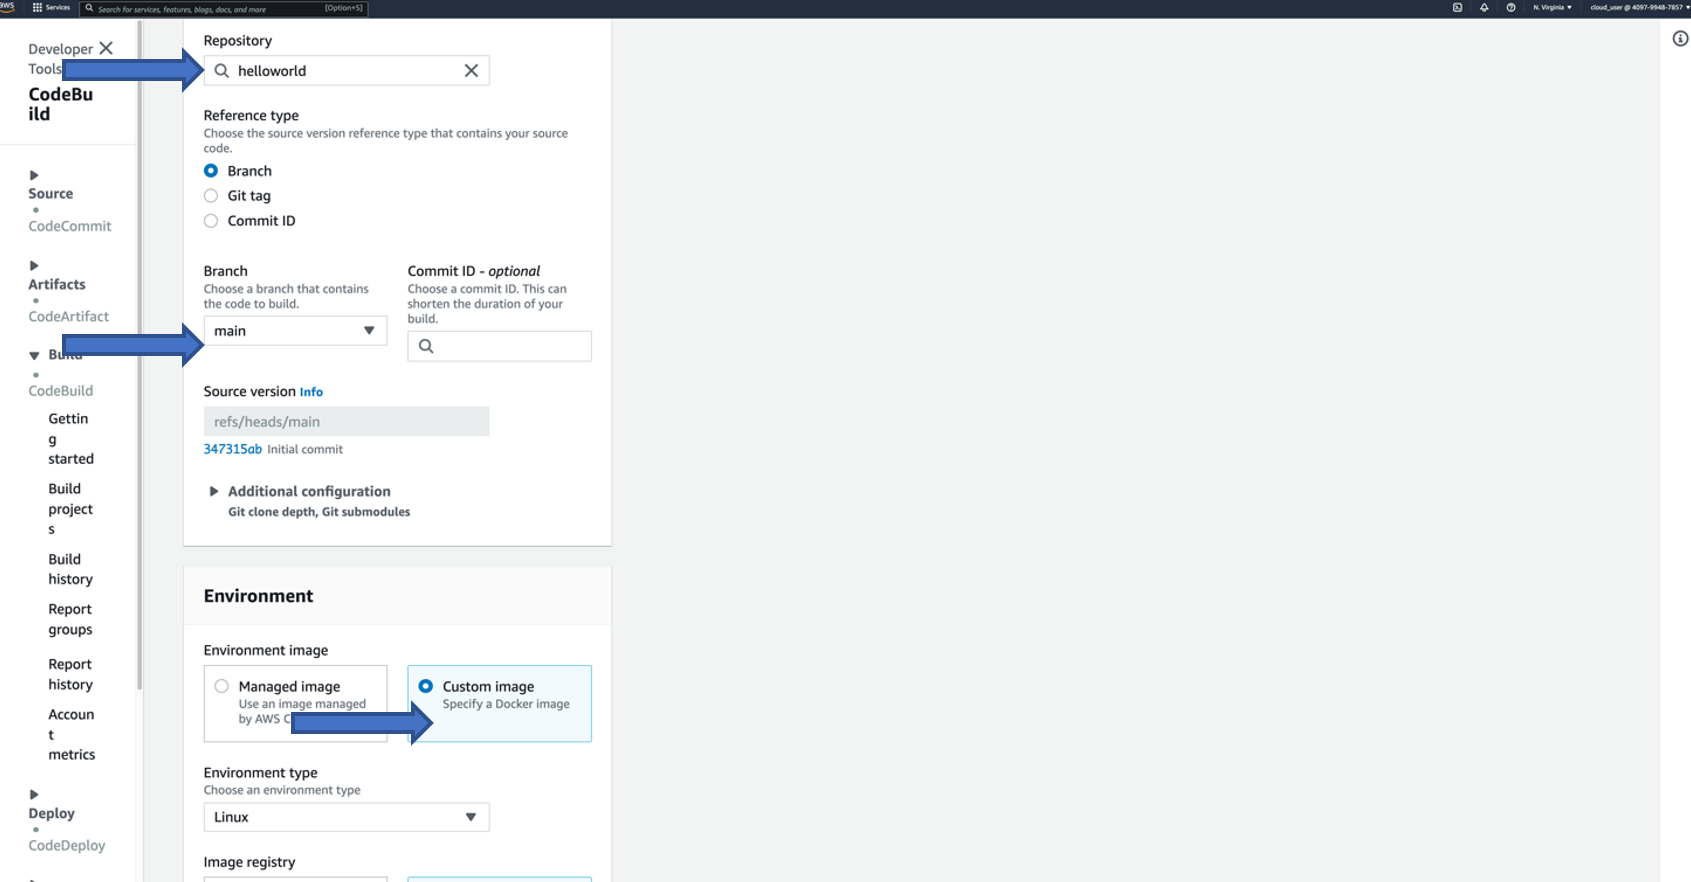Screen dimensions: 1691x882
Task: Open the Branch dropdown showing main
Action: 295,331
